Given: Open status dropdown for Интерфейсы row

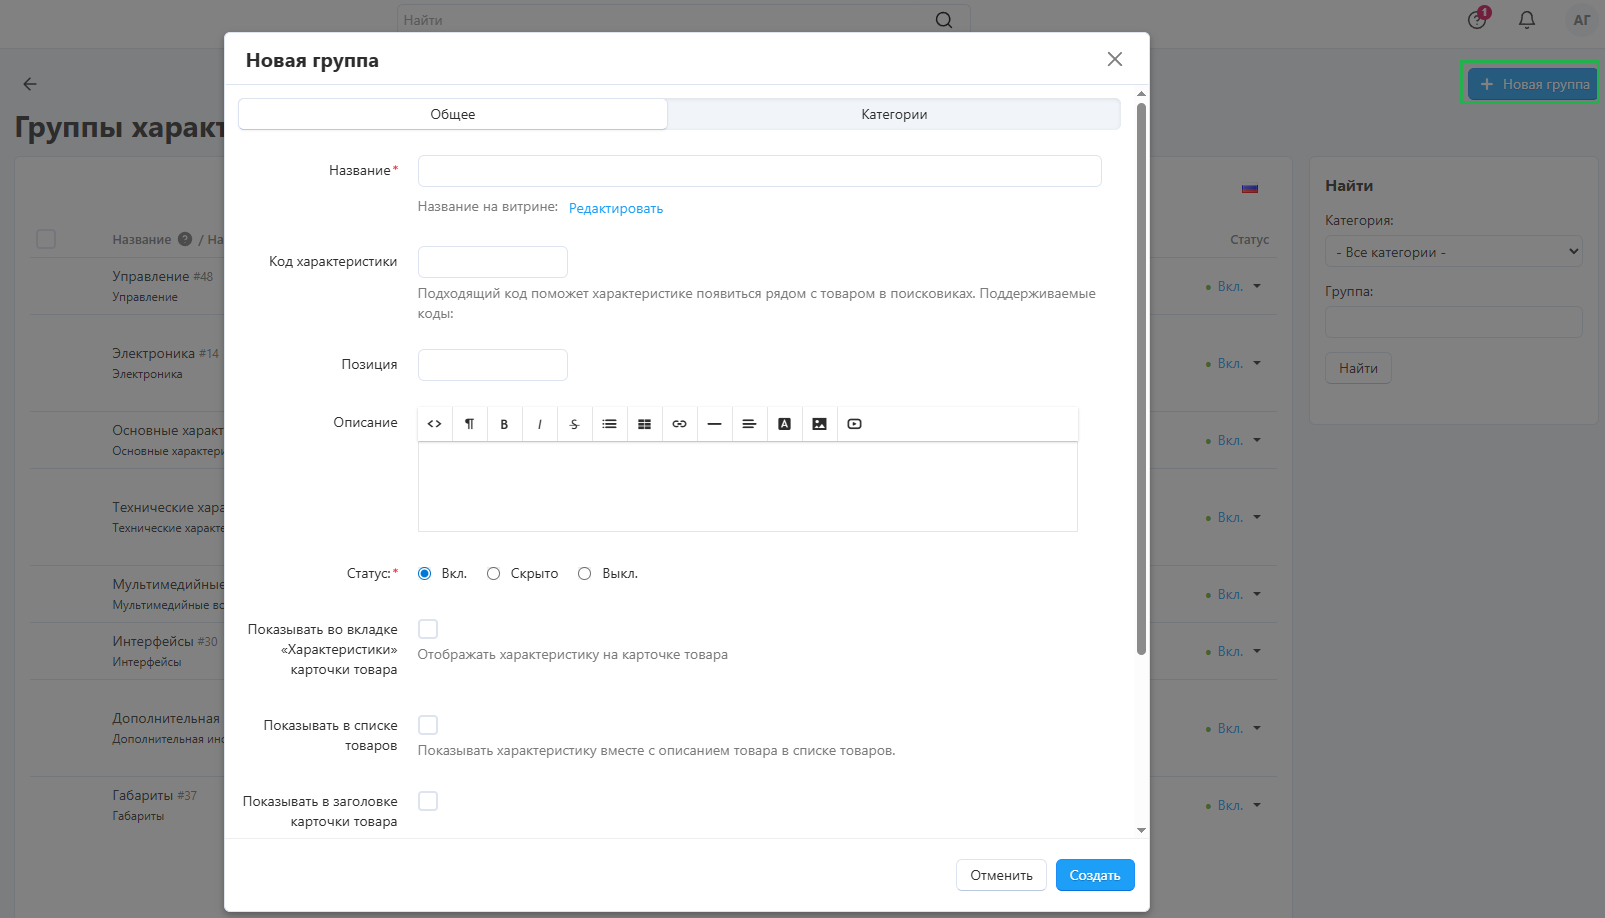Looking at the screenshot, I should click(1235, 652).
